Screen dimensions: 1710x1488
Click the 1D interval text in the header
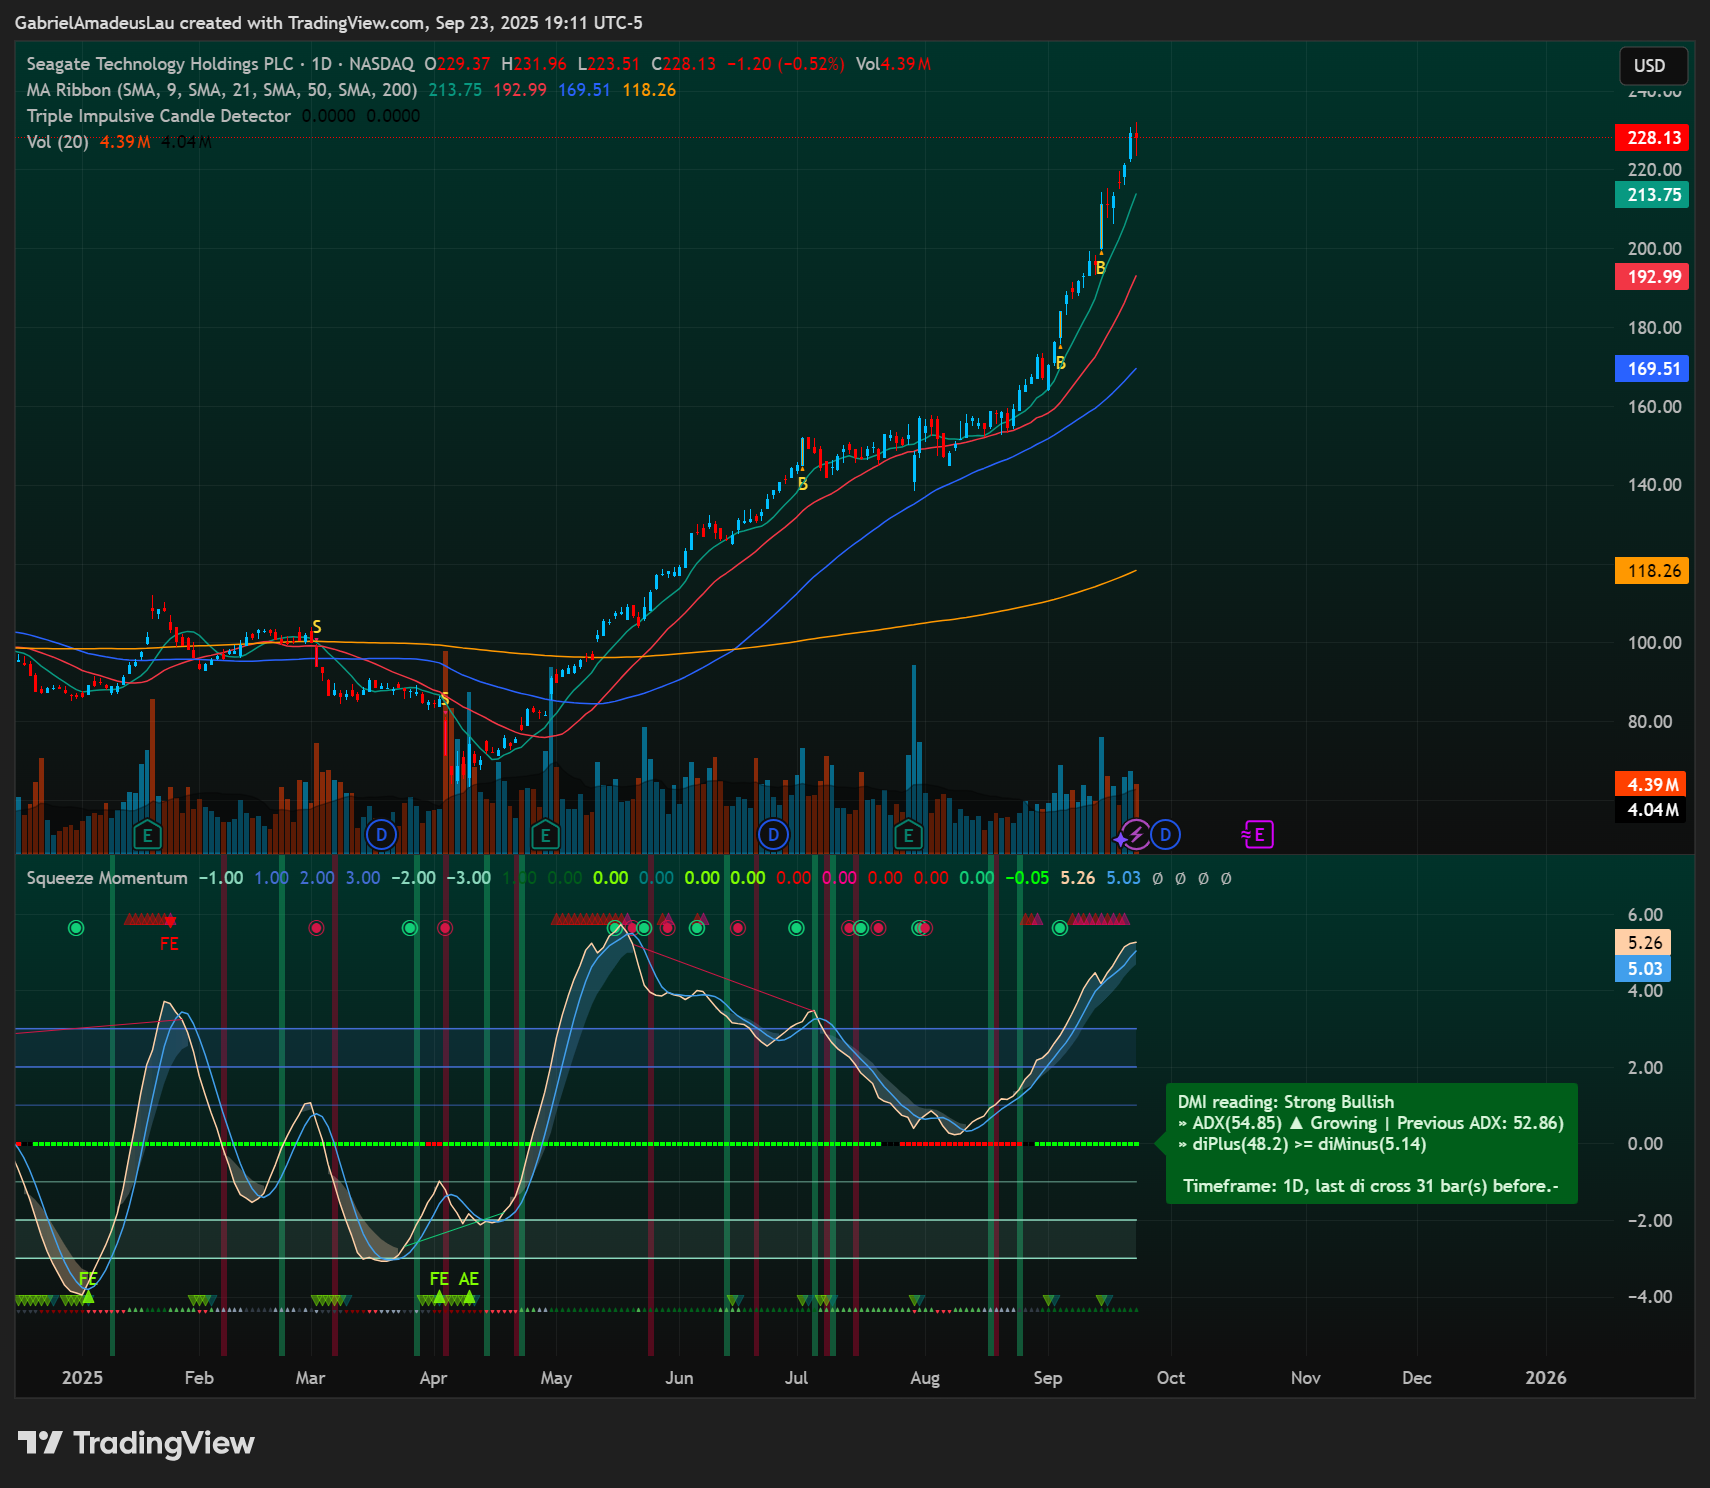coord(321,64)
